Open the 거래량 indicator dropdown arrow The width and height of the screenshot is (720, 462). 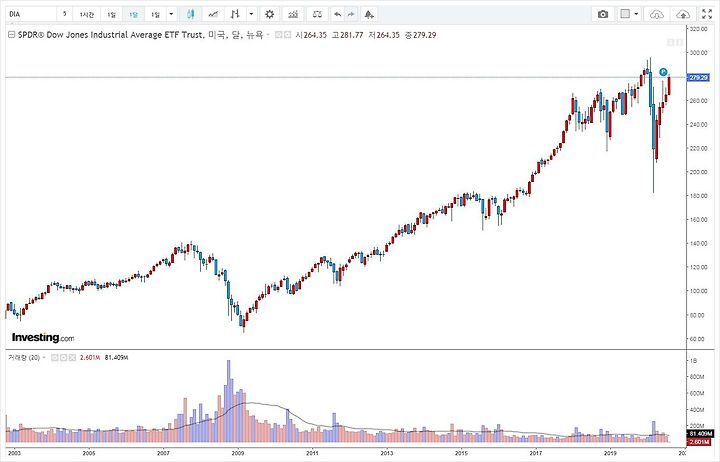point(44,357)
